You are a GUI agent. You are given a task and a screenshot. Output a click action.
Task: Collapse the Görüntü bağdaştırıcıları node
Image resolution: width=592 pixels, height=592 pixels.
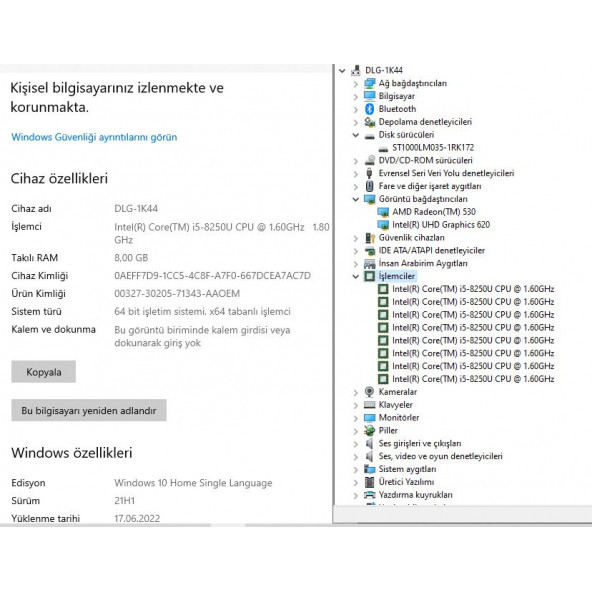point(355,199)
